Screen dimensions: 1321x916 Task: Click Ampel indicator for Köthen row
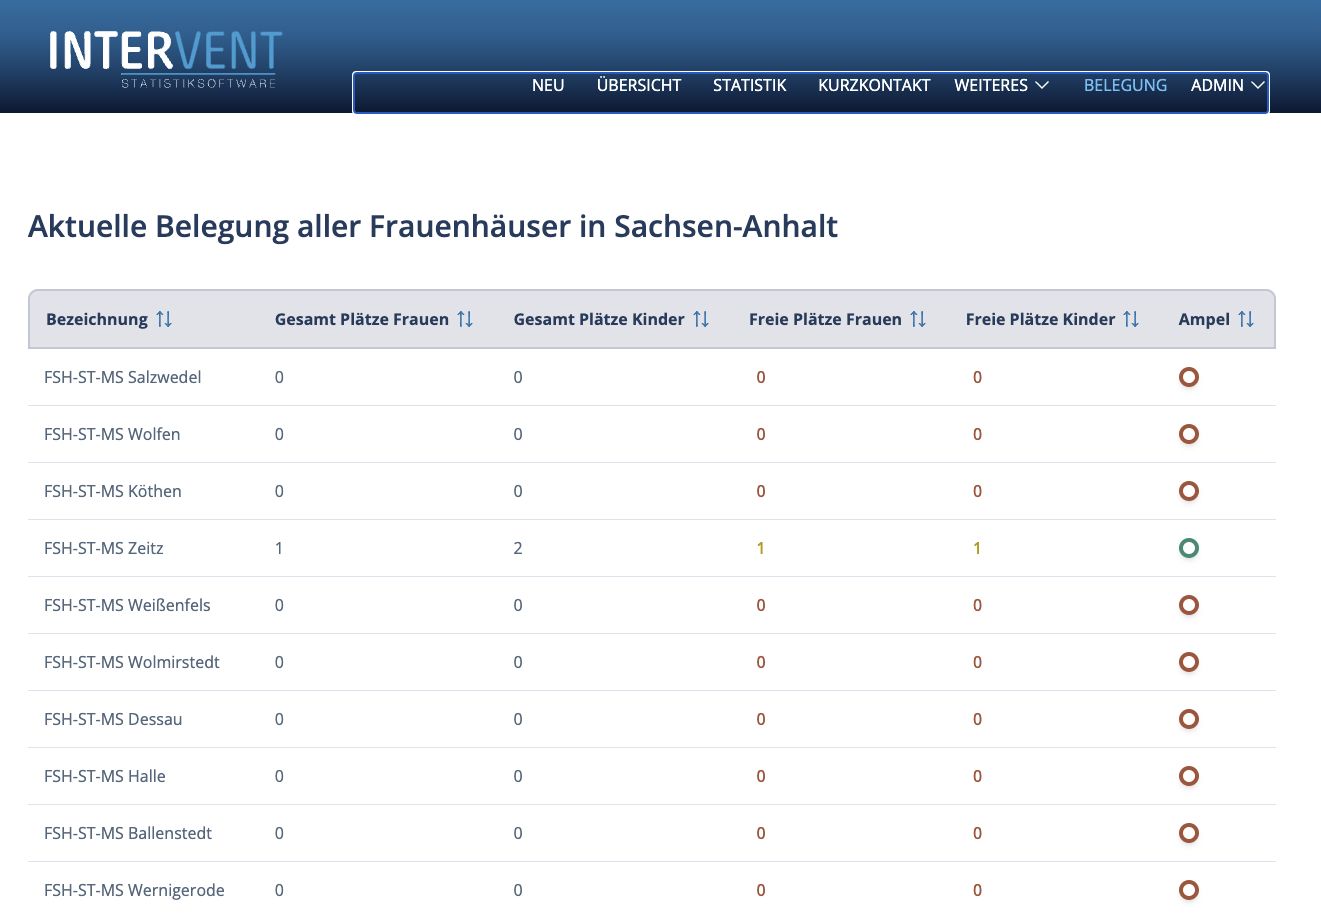click(1189, 491)
